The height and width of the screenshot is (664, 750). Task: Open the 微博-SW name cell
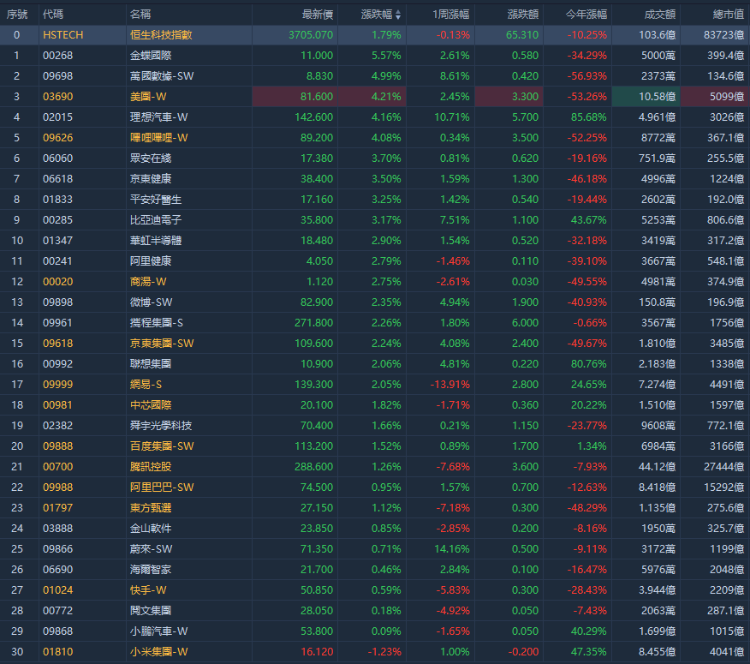click(x=151, y=302)
